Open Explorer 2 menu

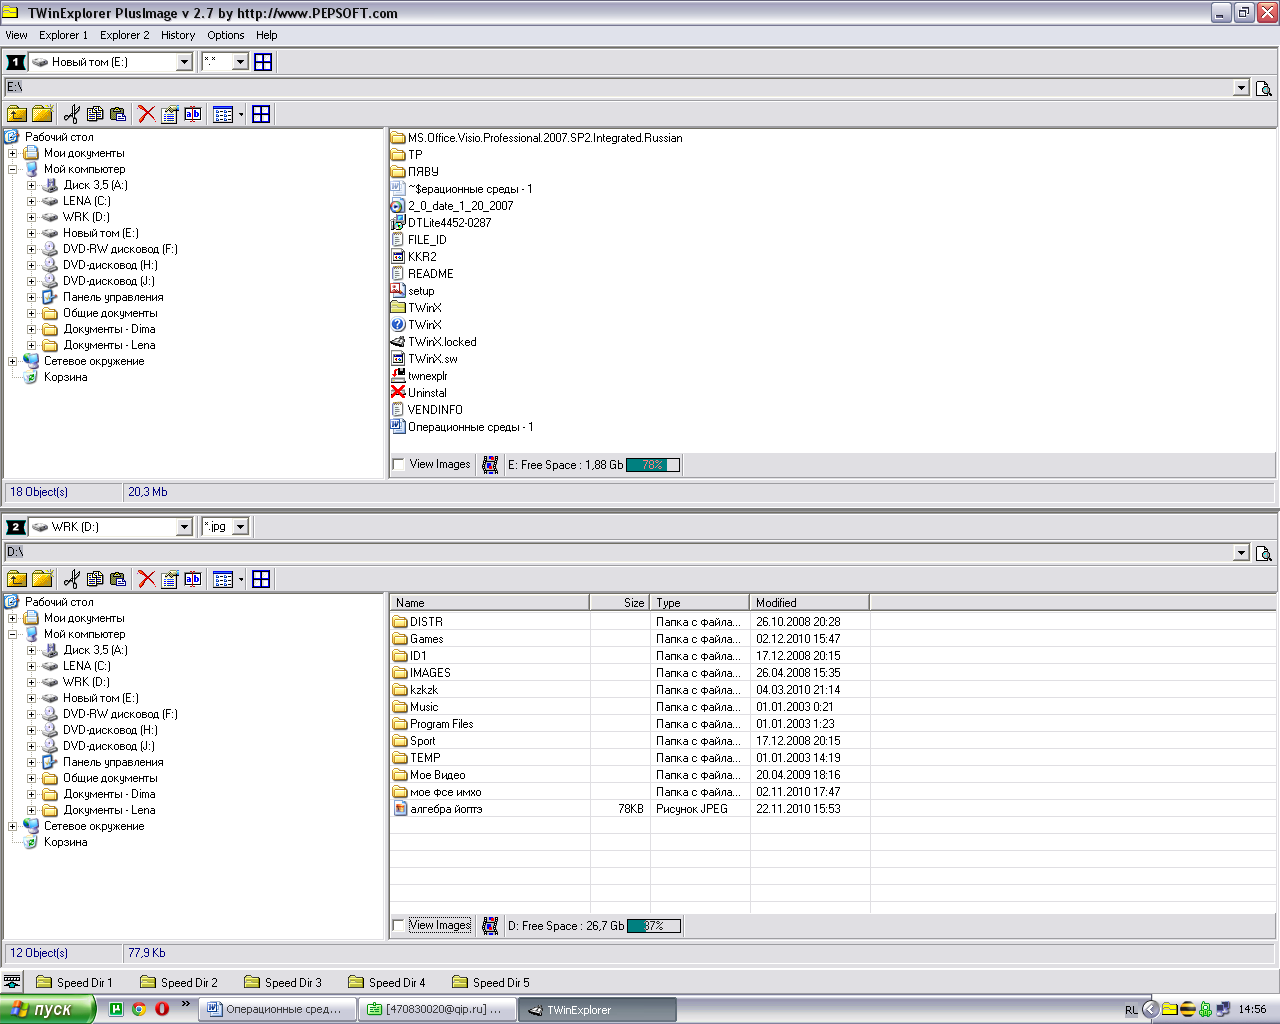tap(124, 35)
